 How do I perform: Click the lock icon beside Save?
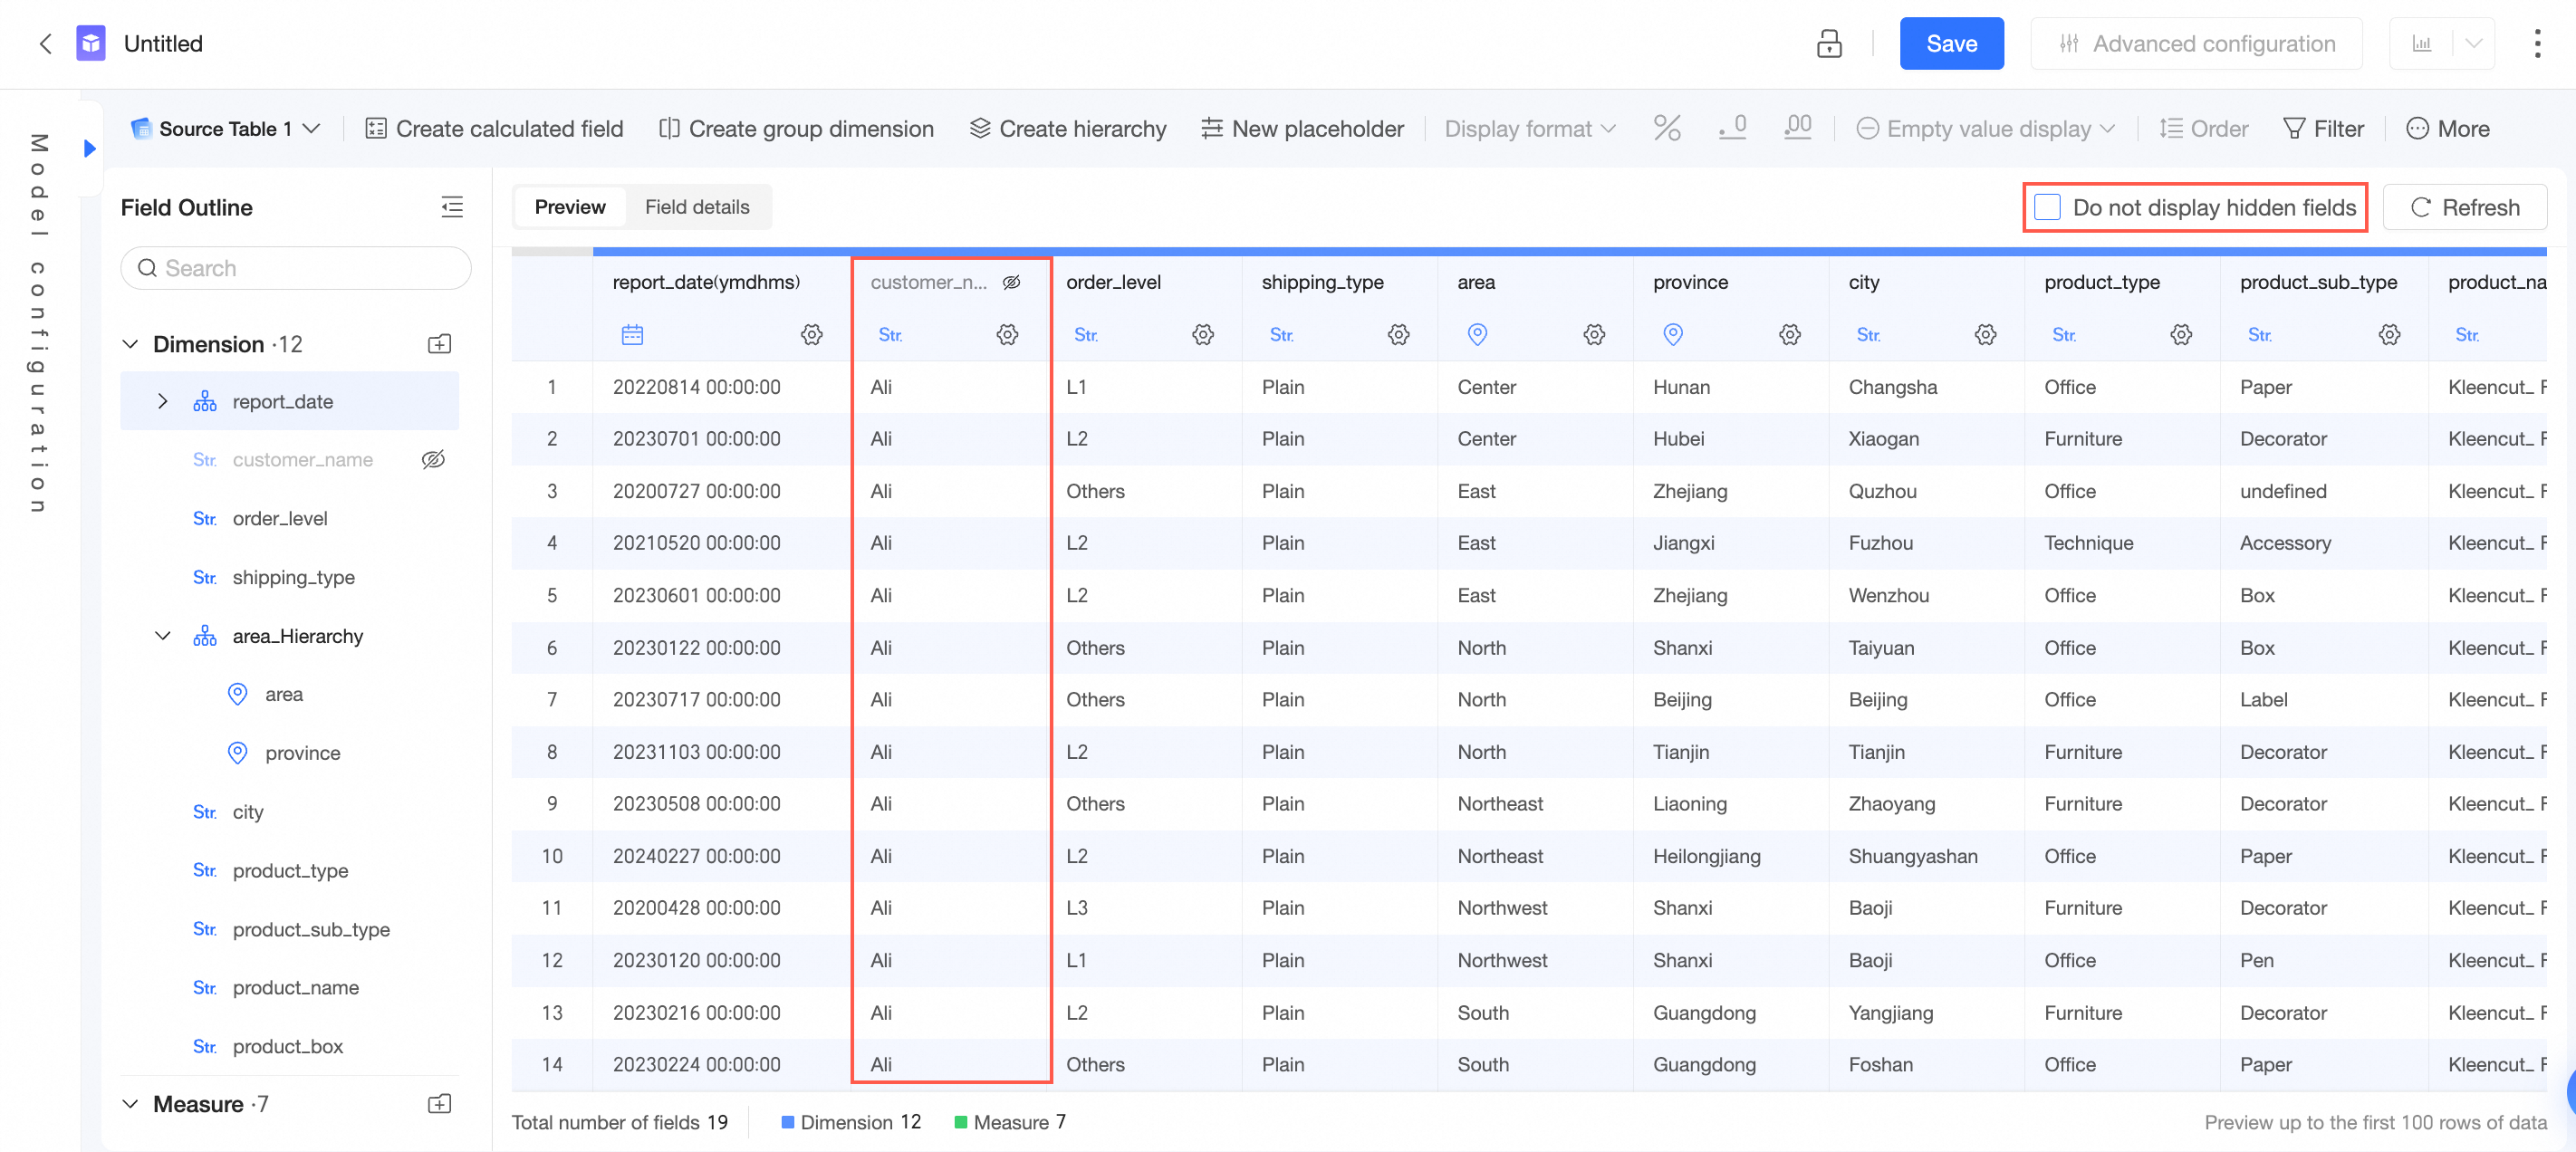point(1828,44)
